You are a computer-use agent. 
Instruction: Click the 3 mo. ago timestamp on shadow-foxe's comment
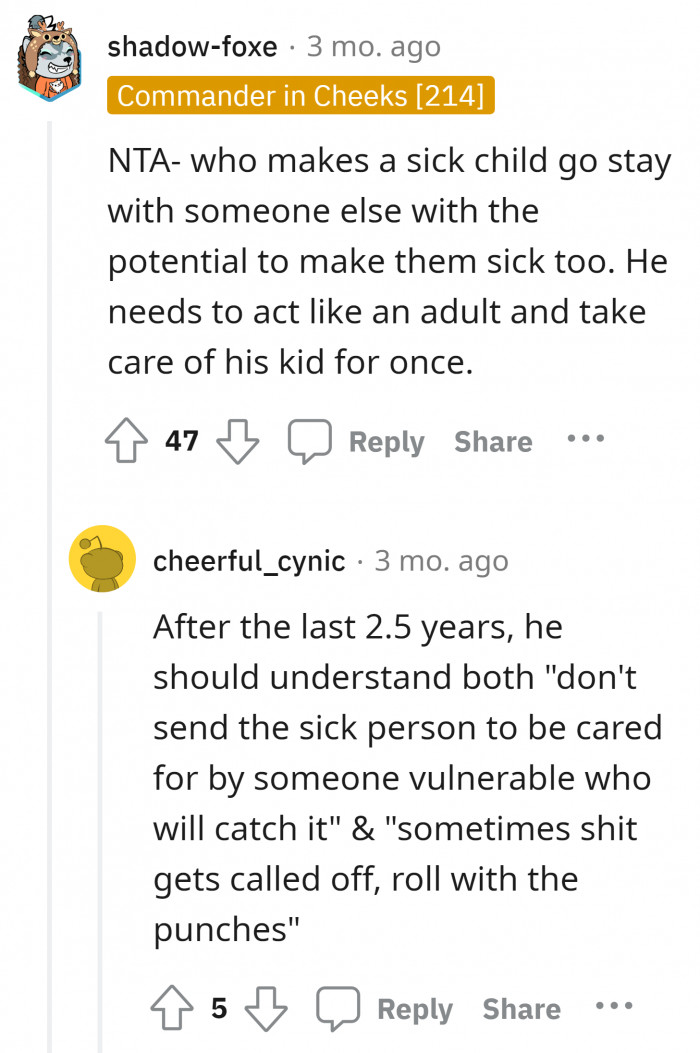pos(372,45)
